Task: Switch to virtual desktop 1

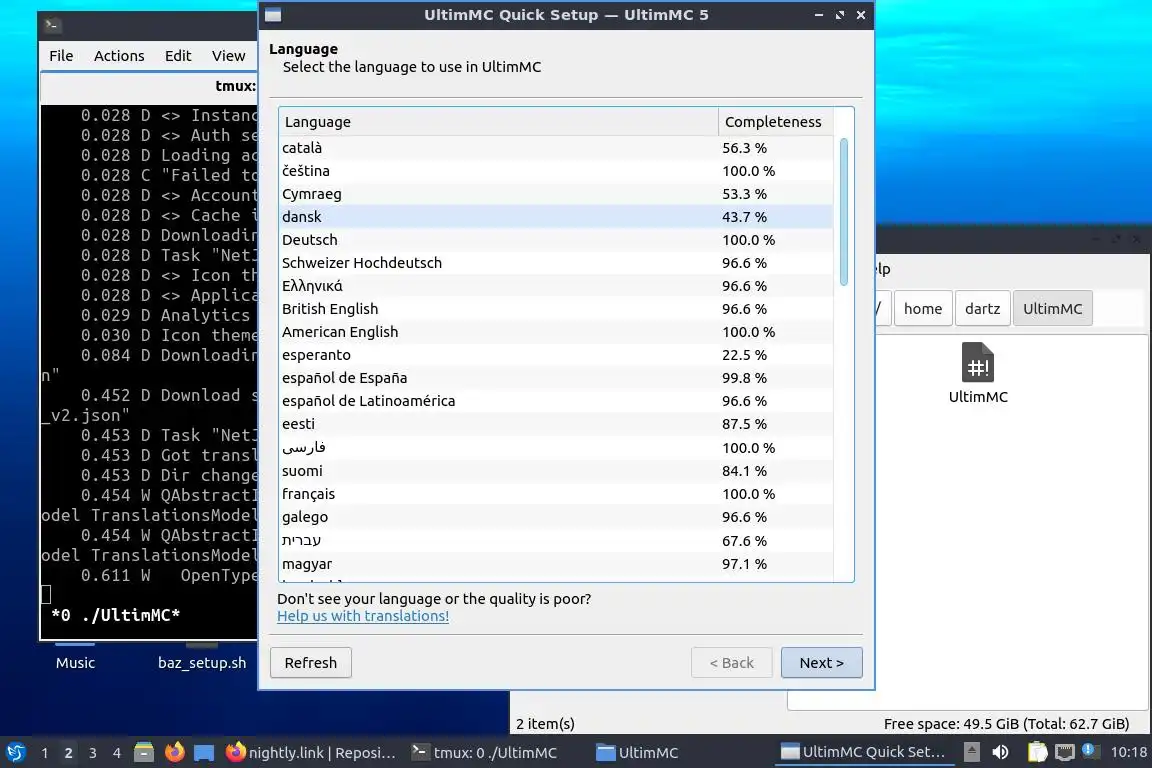Action: [x=45, y=753]
